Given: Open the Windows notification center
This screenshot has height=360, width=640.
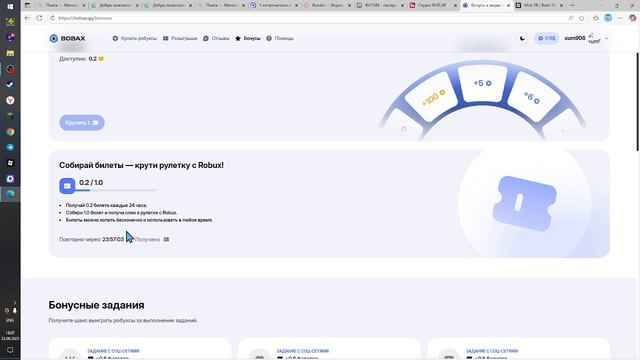Looking at the screenshot, I should [10, 350].
